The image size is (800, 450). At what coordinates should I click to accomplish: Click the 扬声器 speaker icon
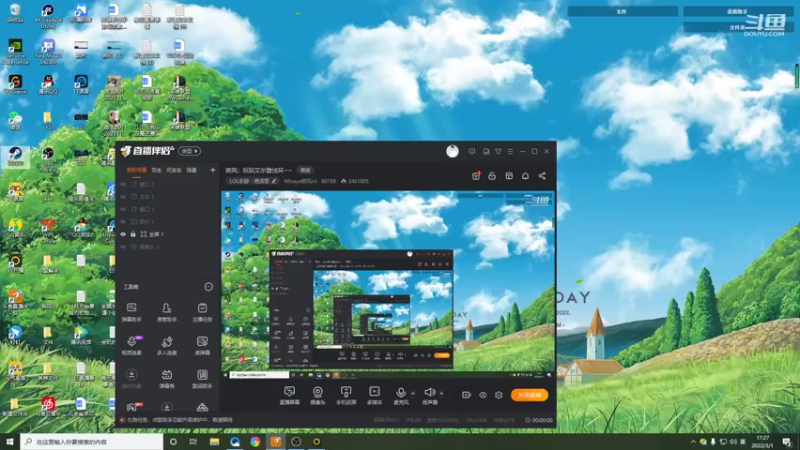[430, 392]
